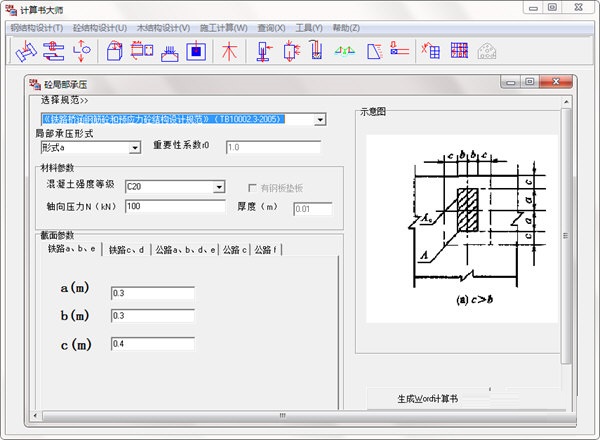This screenshot has width=600, height=440.
Task: Click the vertical scrollbar thumb in the dialog
Action: pyautogui.click(x=566, y=236)
